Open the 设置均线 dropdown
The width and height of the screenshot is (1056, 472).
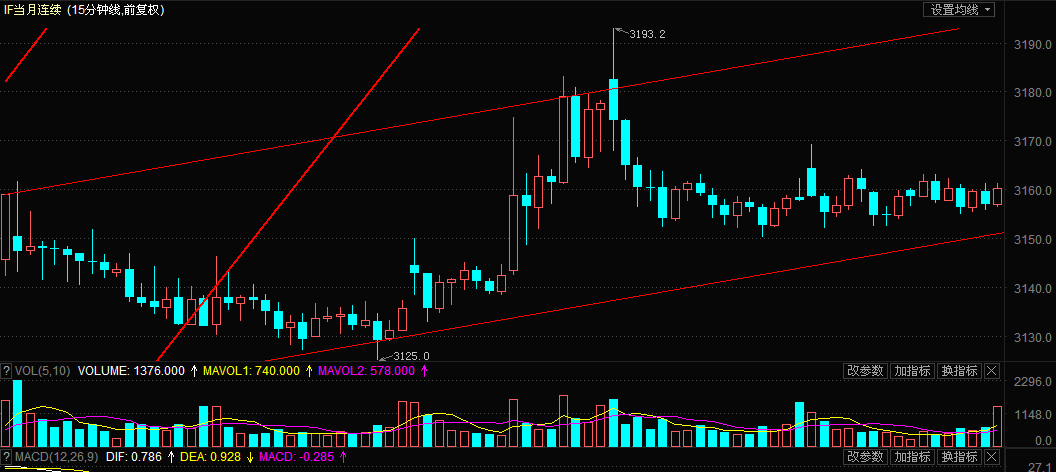coord(960,9)
